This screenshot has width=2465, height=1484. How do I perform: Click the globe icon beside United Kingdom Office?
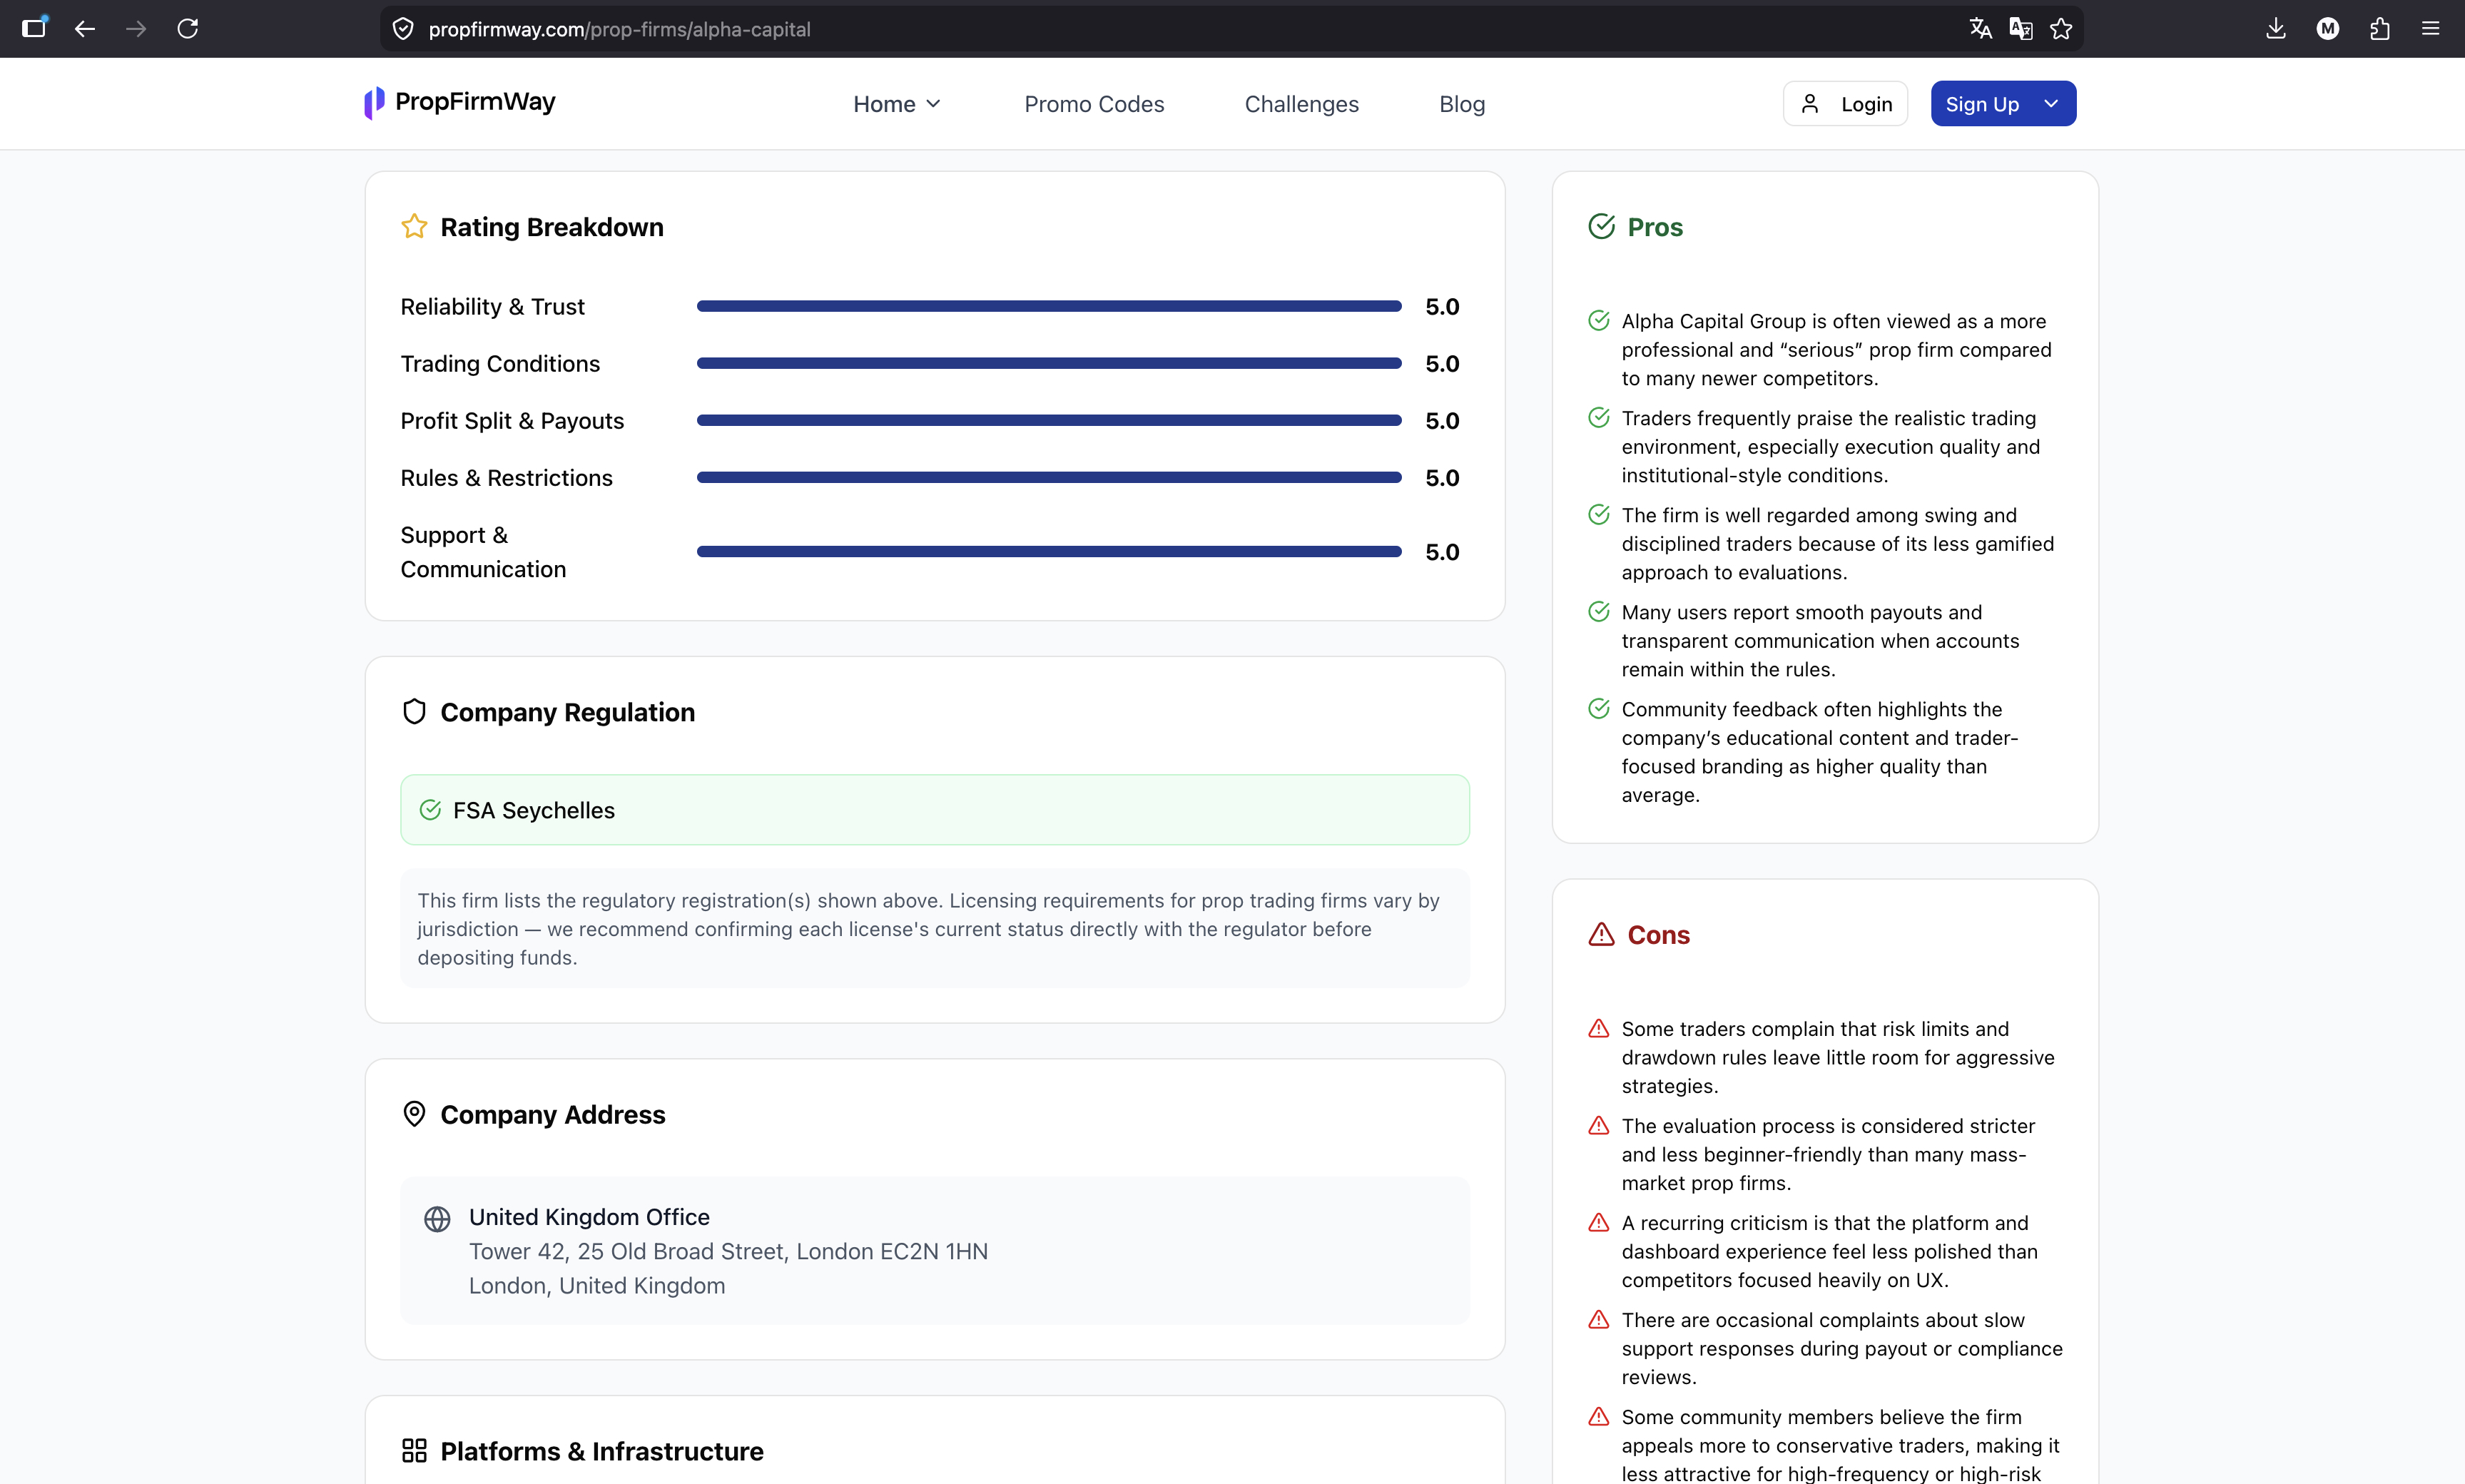pyautogui.click(x=437, y=1219)
